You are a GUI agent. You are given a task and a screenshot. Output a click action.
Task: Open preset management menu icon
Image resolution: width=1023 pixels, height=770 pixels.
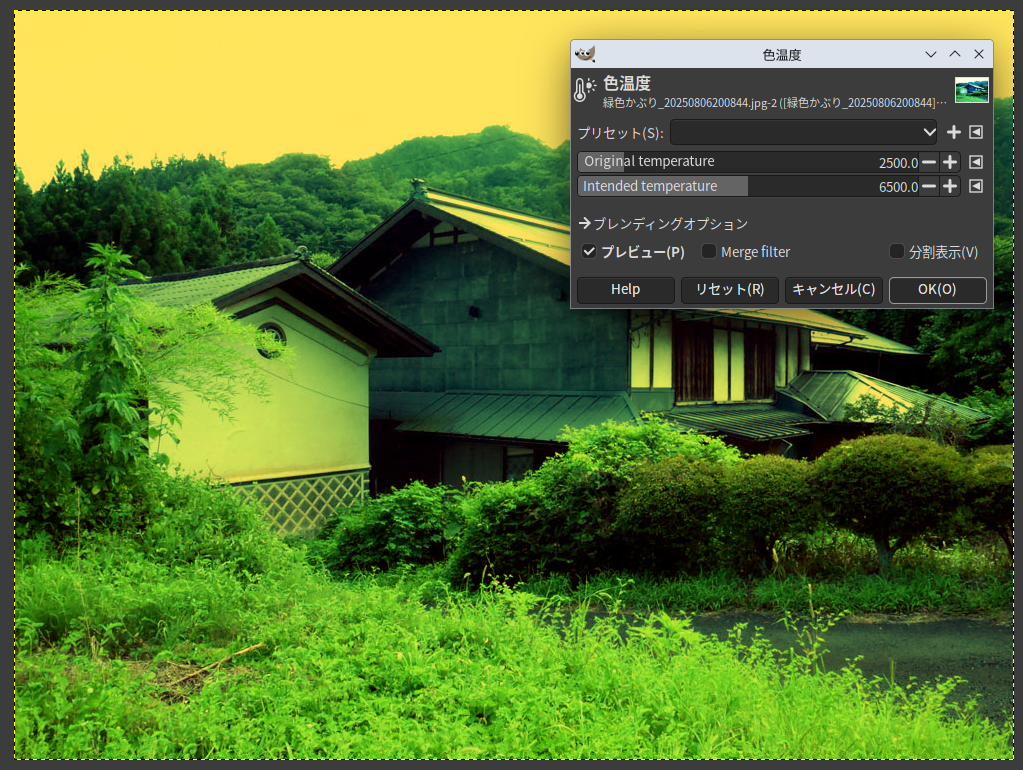[976, 132]
